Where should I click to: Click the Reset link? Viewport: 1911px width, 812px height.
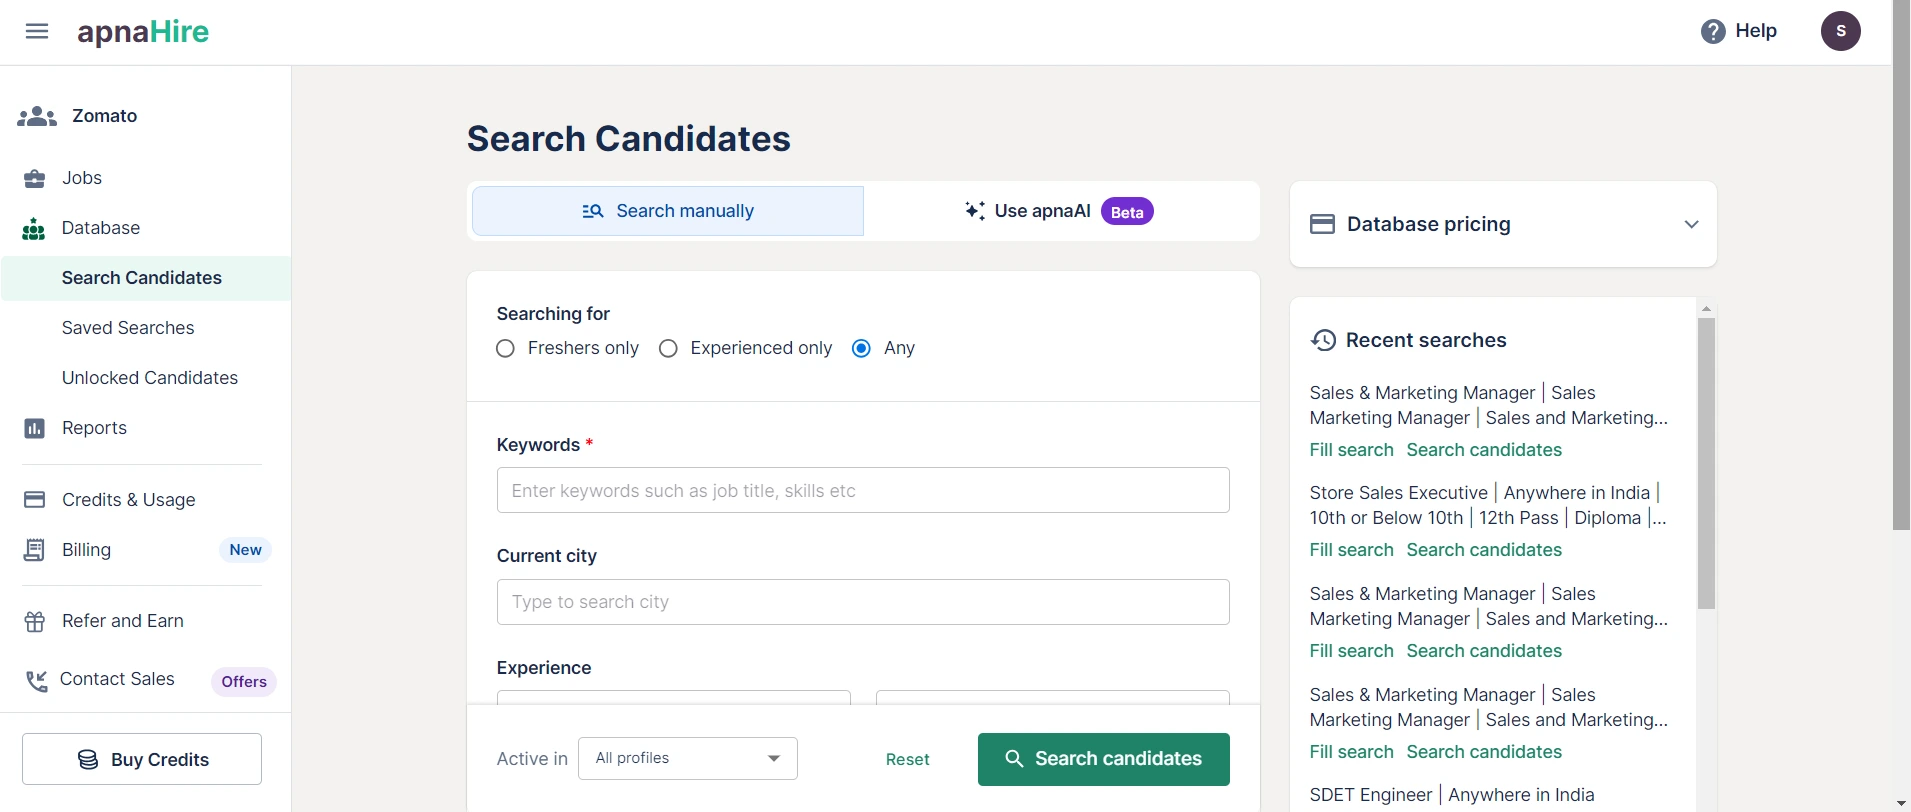point(907,760)
